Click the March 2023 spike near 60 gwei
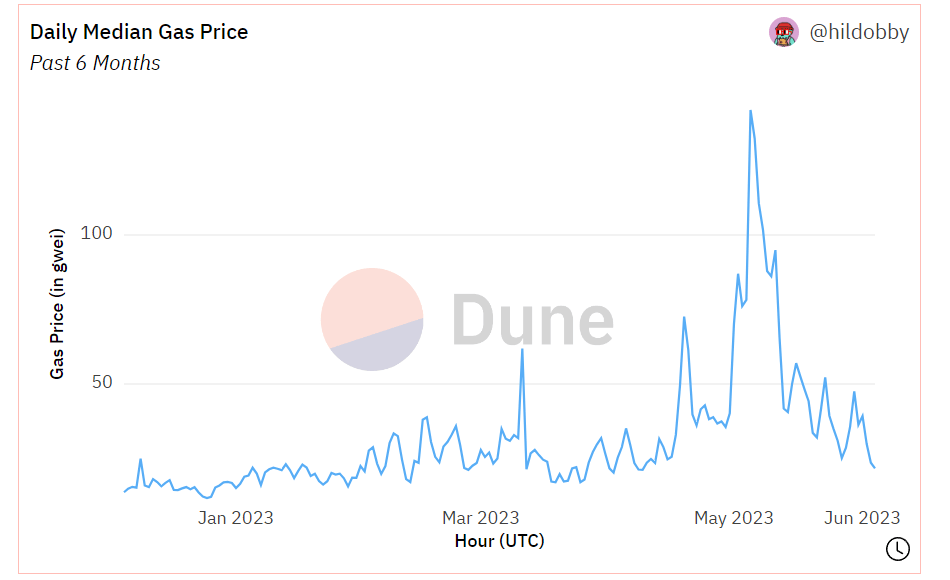The width and height of the screenshot is (950, 580). point(522,349)
